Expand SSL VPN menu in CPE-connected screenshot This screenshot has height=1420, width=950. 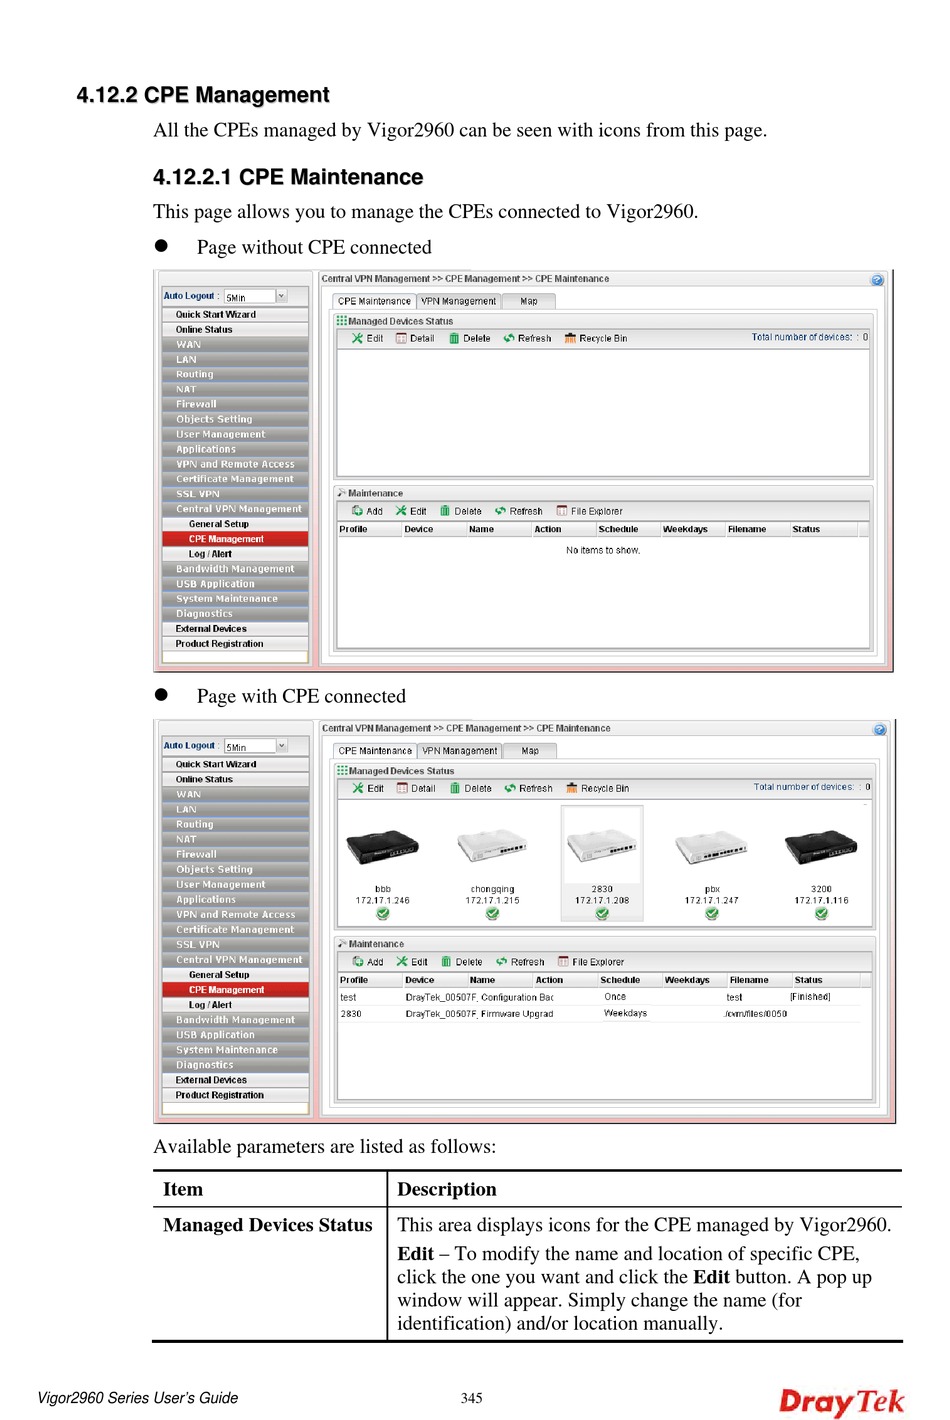[x=235, y=944]
